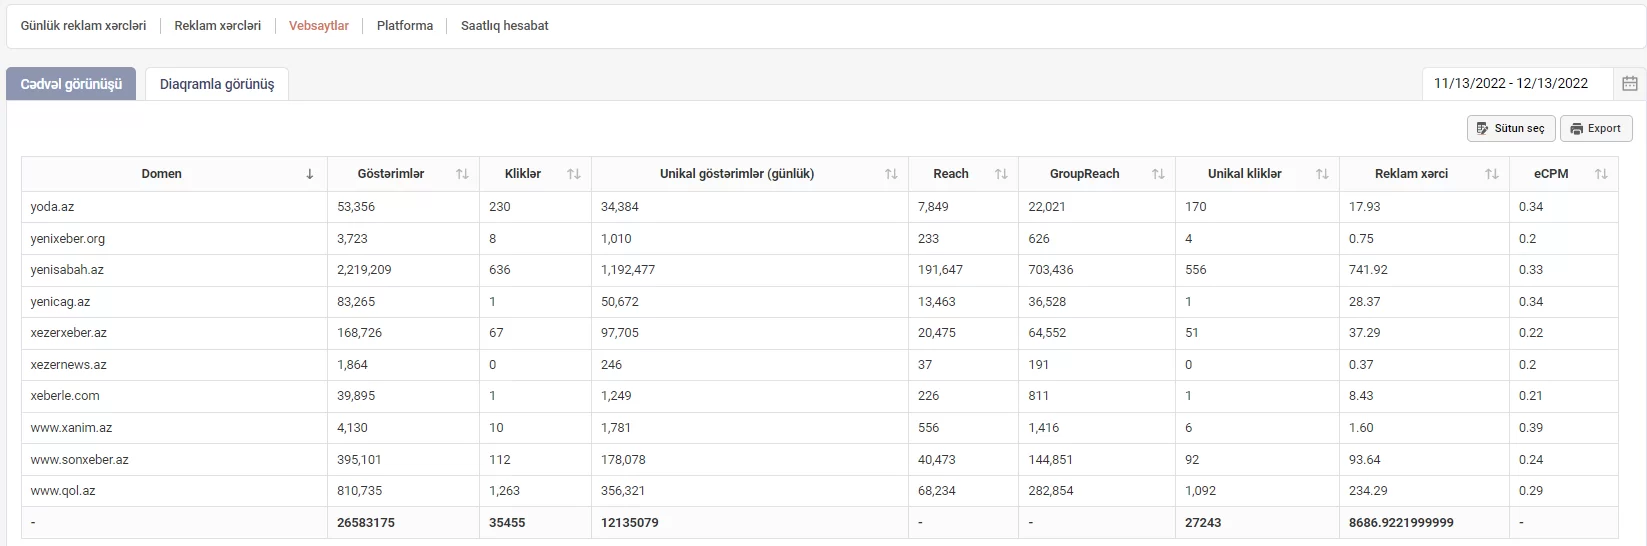The height and width of the screenshot is (546, 1647).
Task: Sort by Unikal göstərimlər (günlük) sort icon
Action: click(891, 174)
